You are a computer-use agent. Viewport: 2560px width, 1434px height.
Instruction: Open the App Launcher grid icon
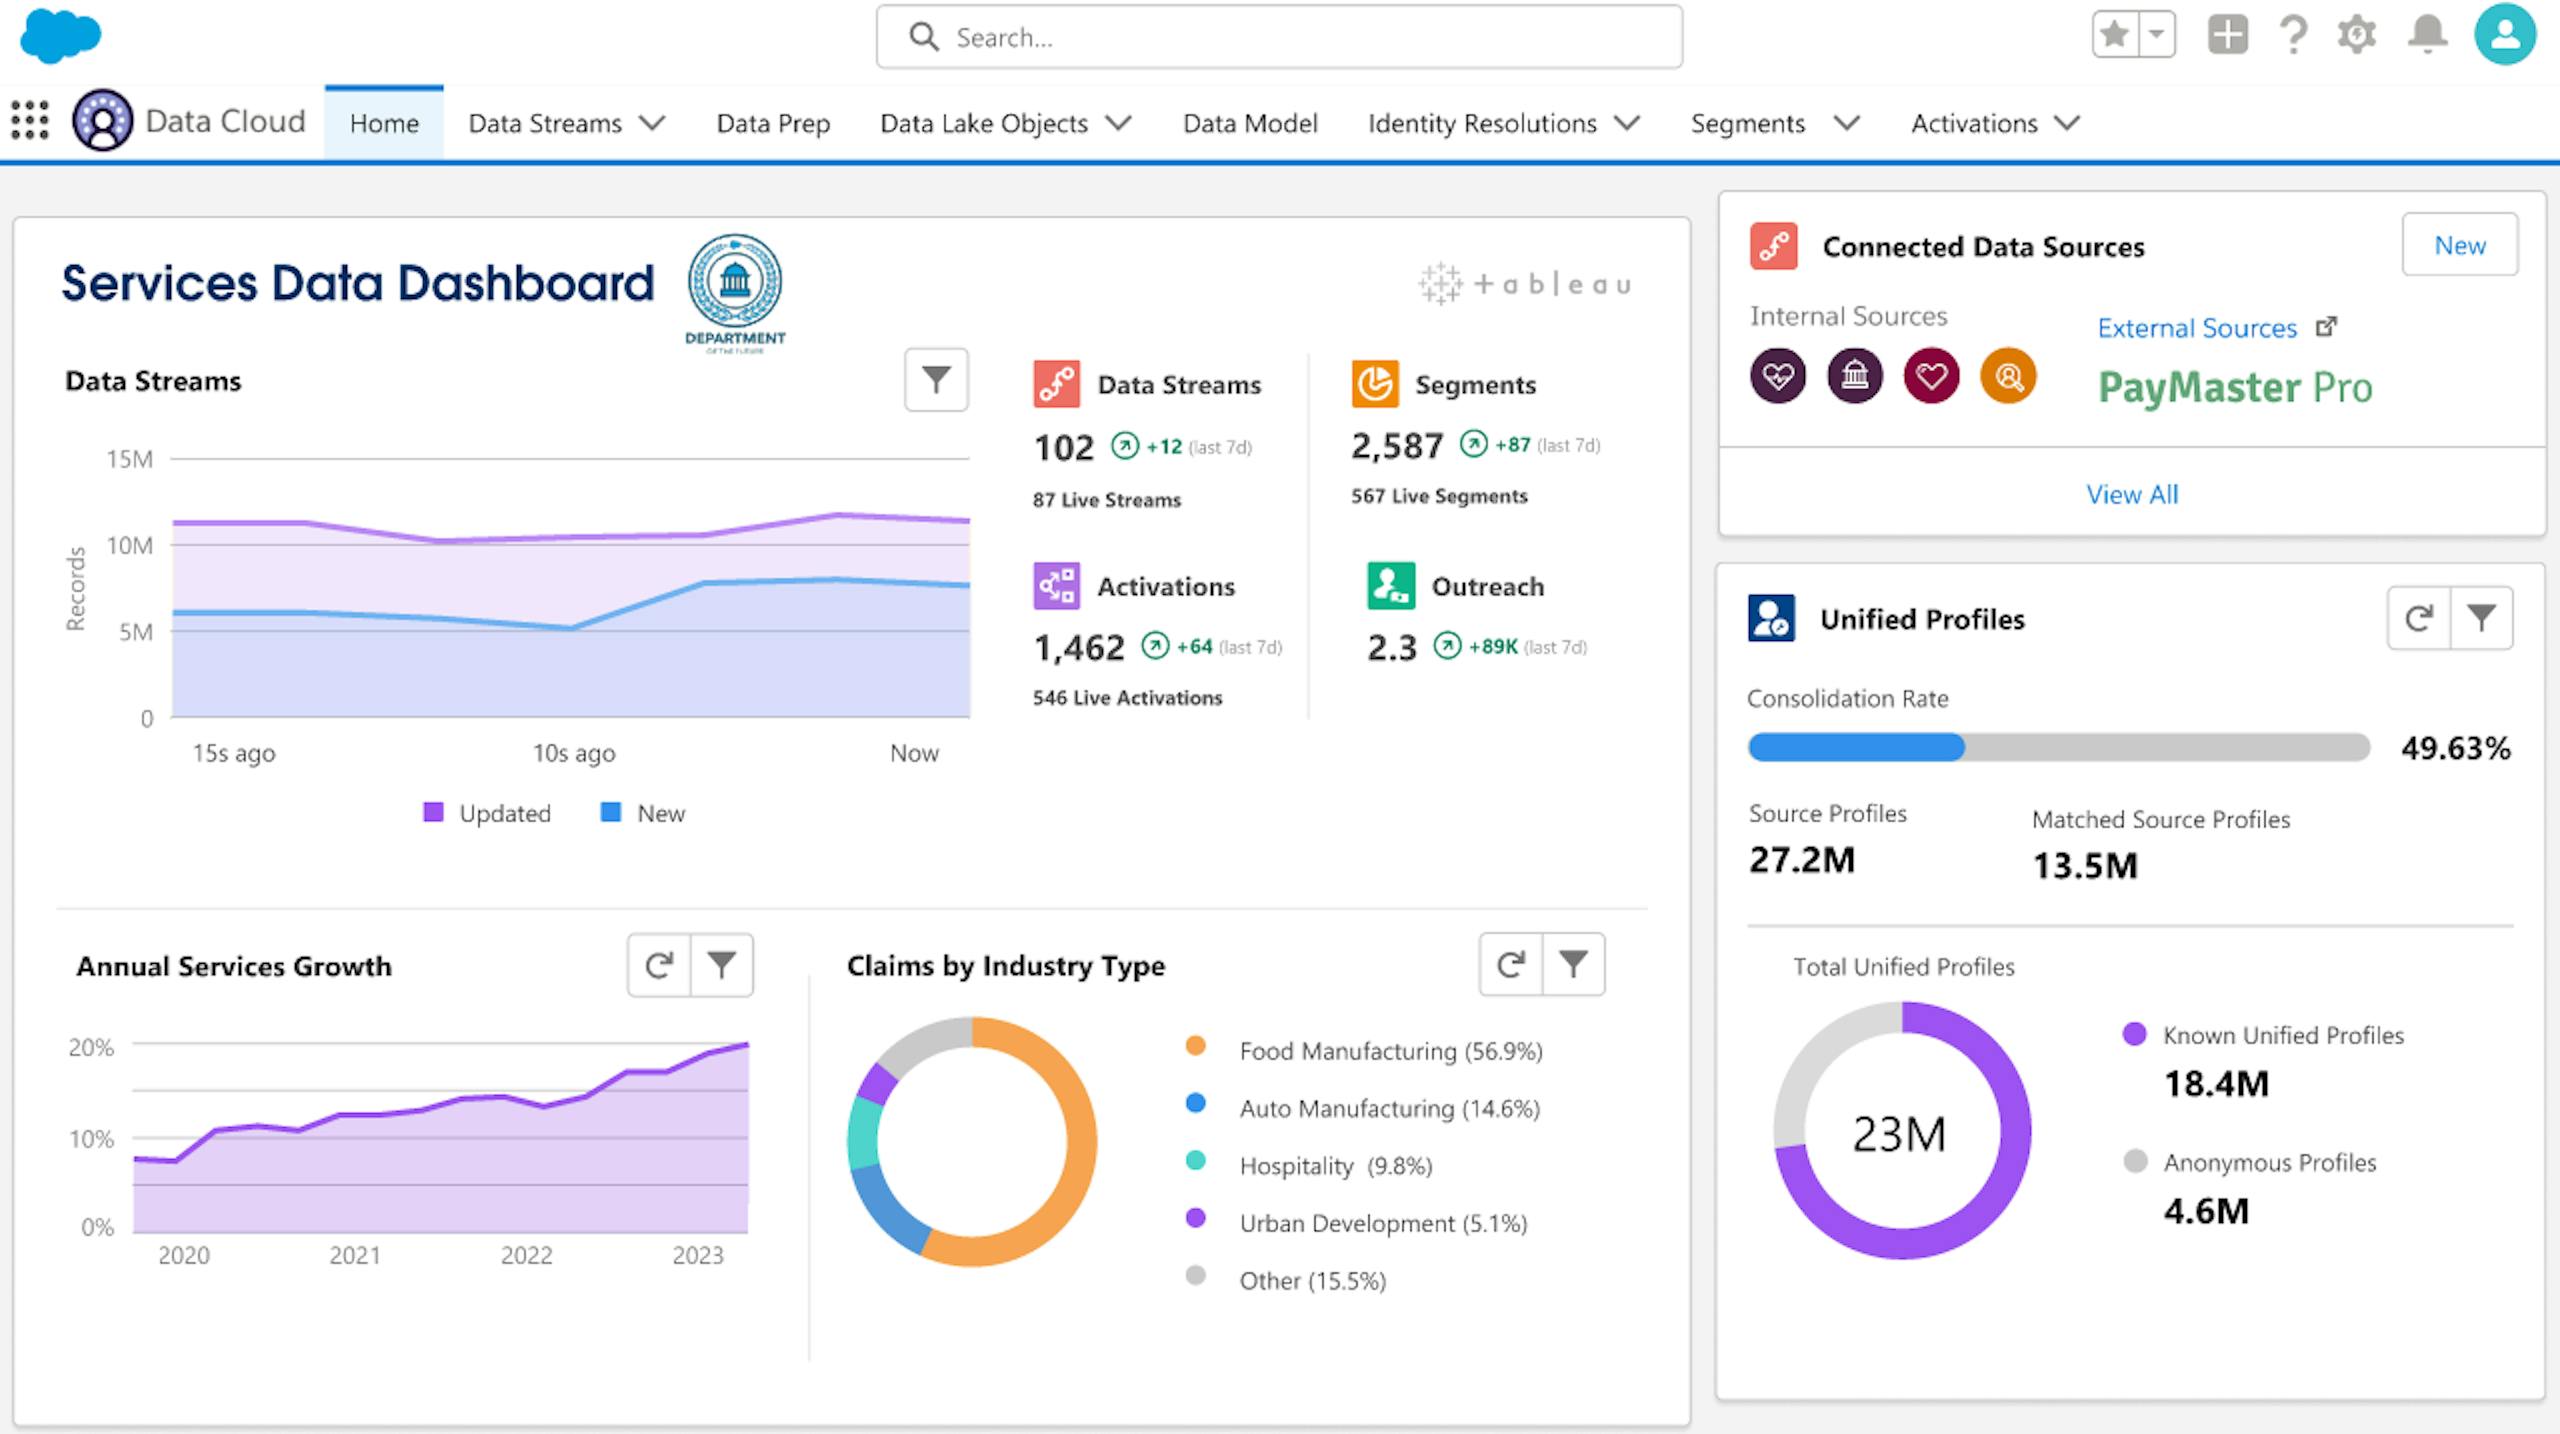coord(30,120)
